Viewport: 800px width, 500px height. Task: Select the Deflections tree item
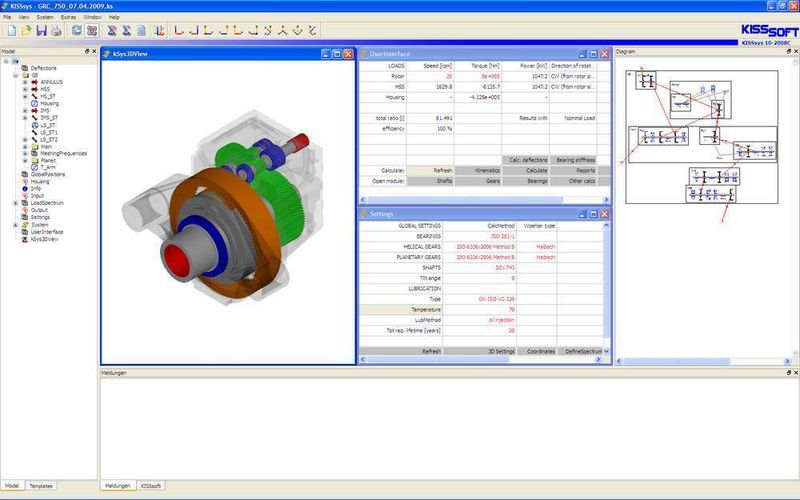(x=43, y=68)
